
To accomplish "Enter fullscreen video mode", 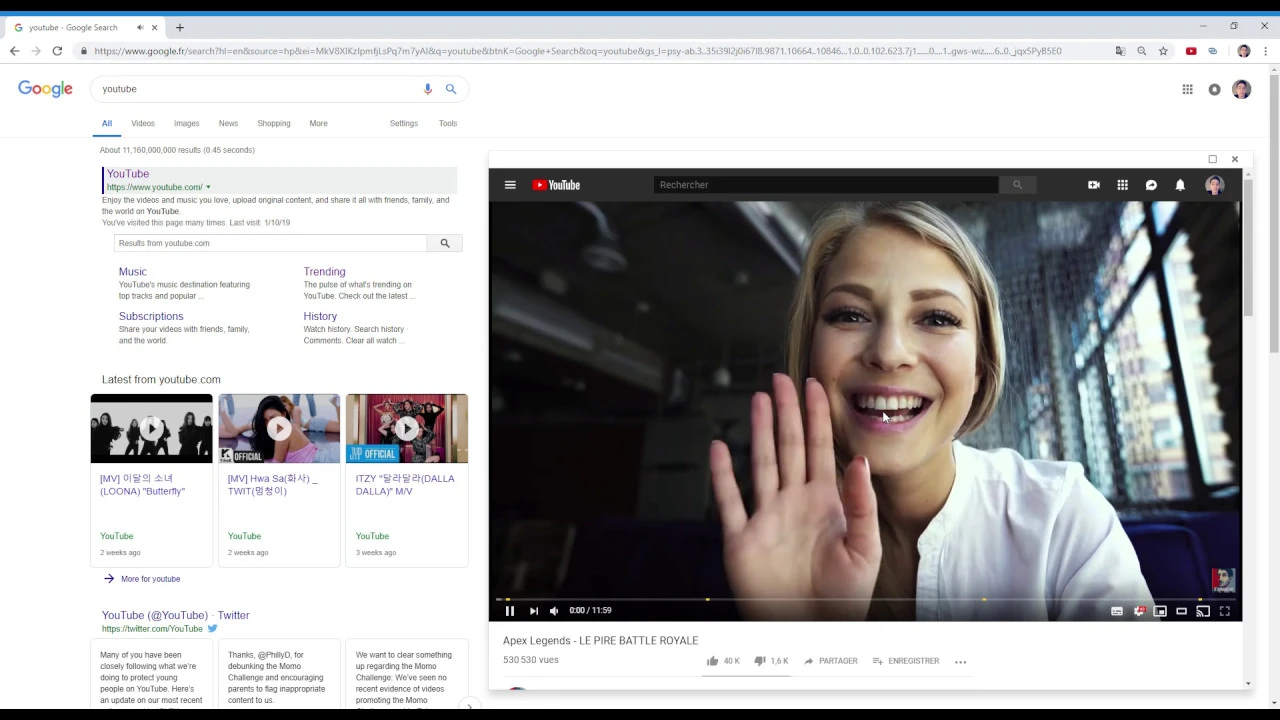I will 1225,611.
